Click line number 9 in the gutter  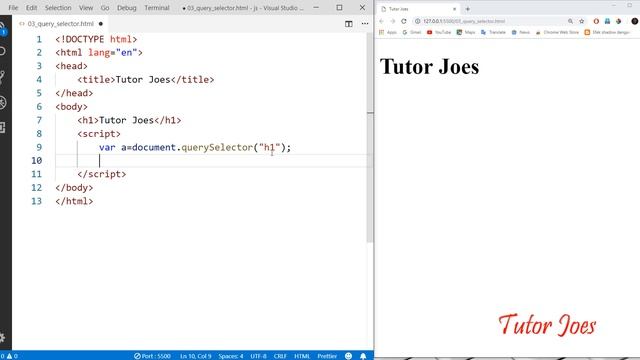coord(39,147)
